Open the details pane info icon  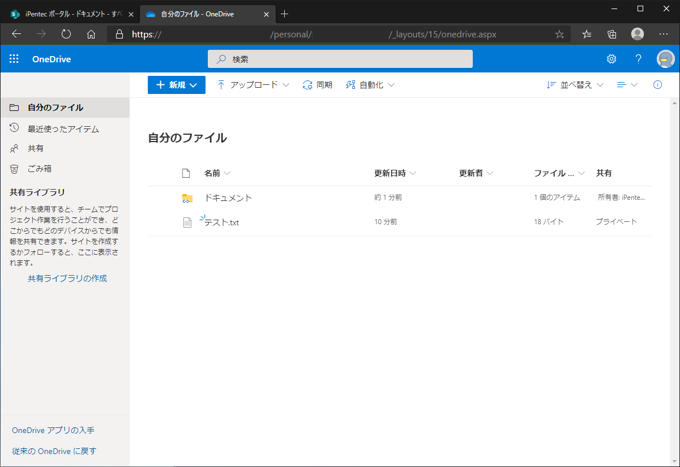click(657, 85)
